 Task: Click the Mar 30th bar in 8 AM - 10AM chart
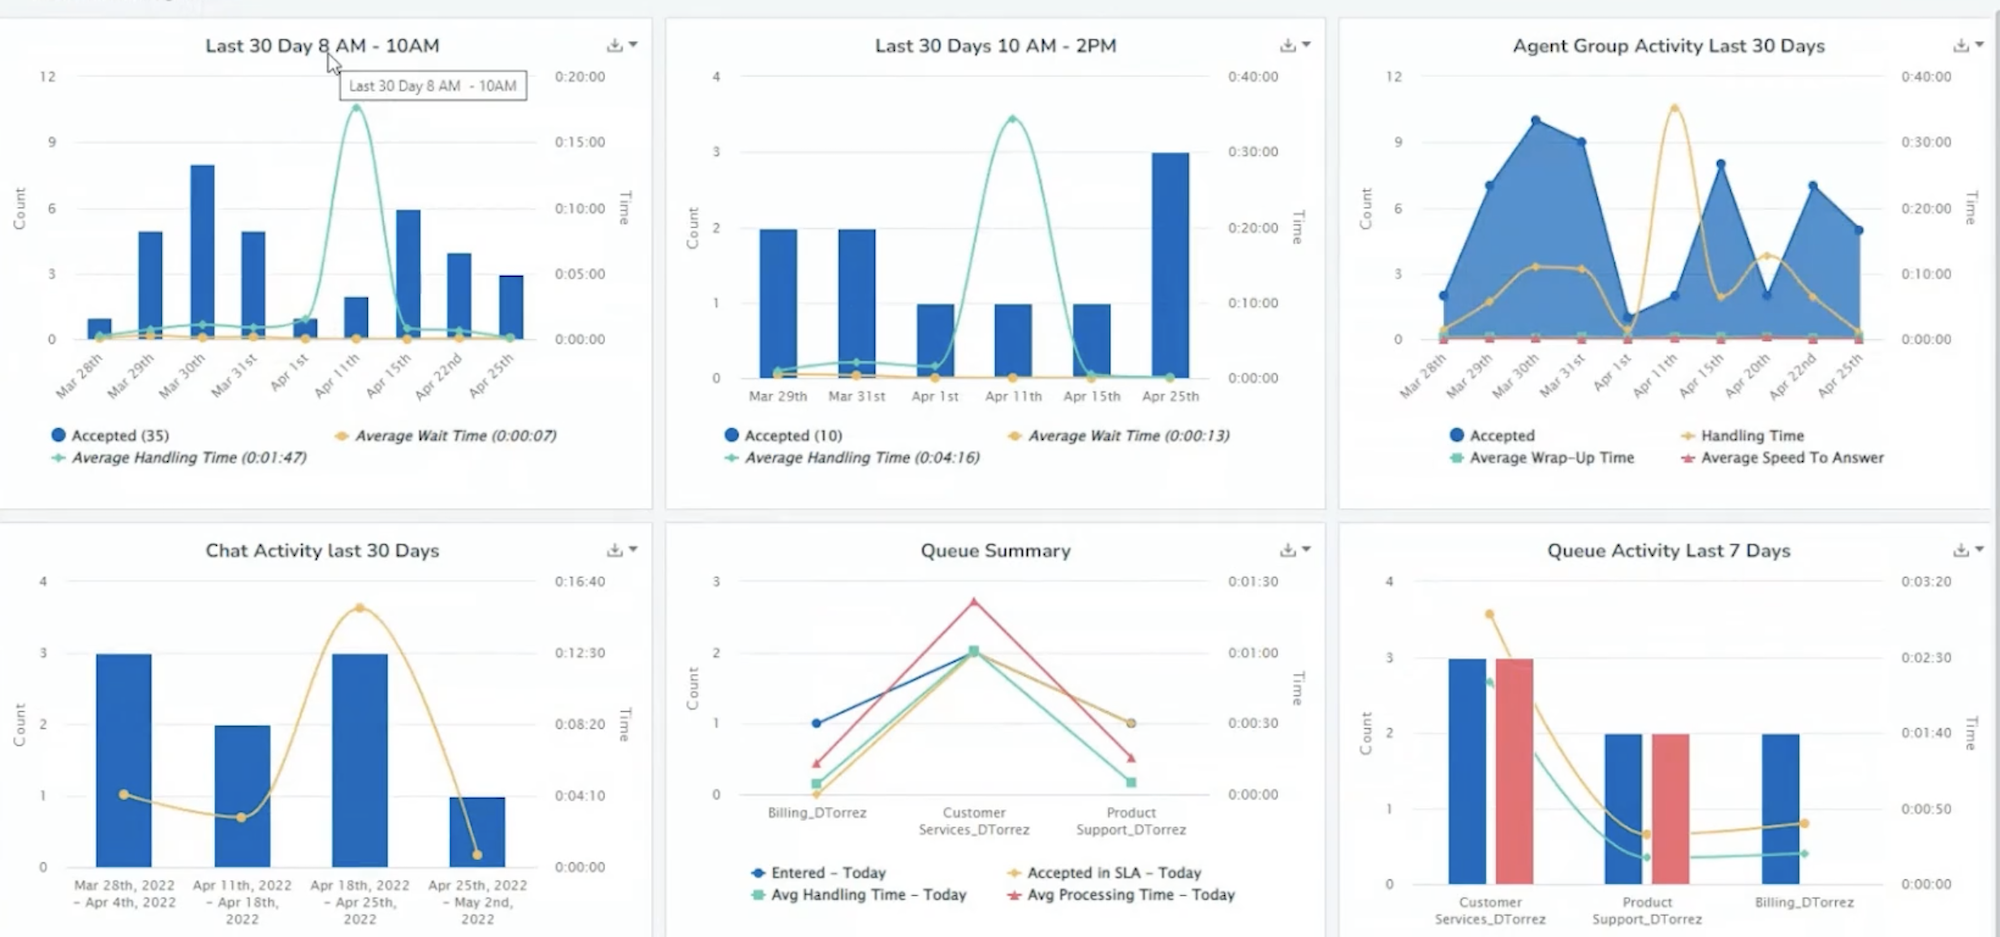pos(202,252)
